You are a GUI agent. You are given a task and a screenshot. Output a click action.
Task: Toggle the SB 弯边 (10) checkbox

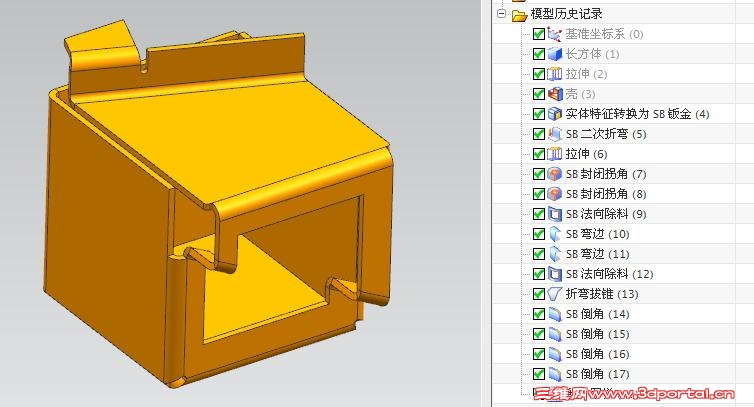(x=539, y=234)
